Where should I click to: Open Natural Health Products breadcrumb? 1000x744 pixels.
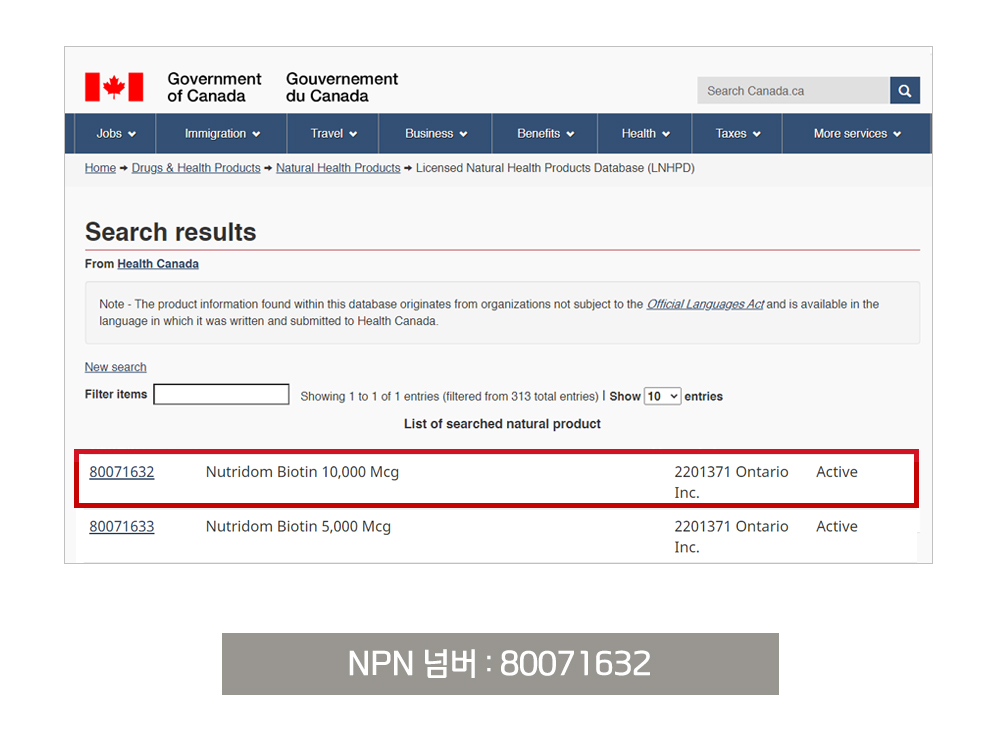tap(338, 168)
